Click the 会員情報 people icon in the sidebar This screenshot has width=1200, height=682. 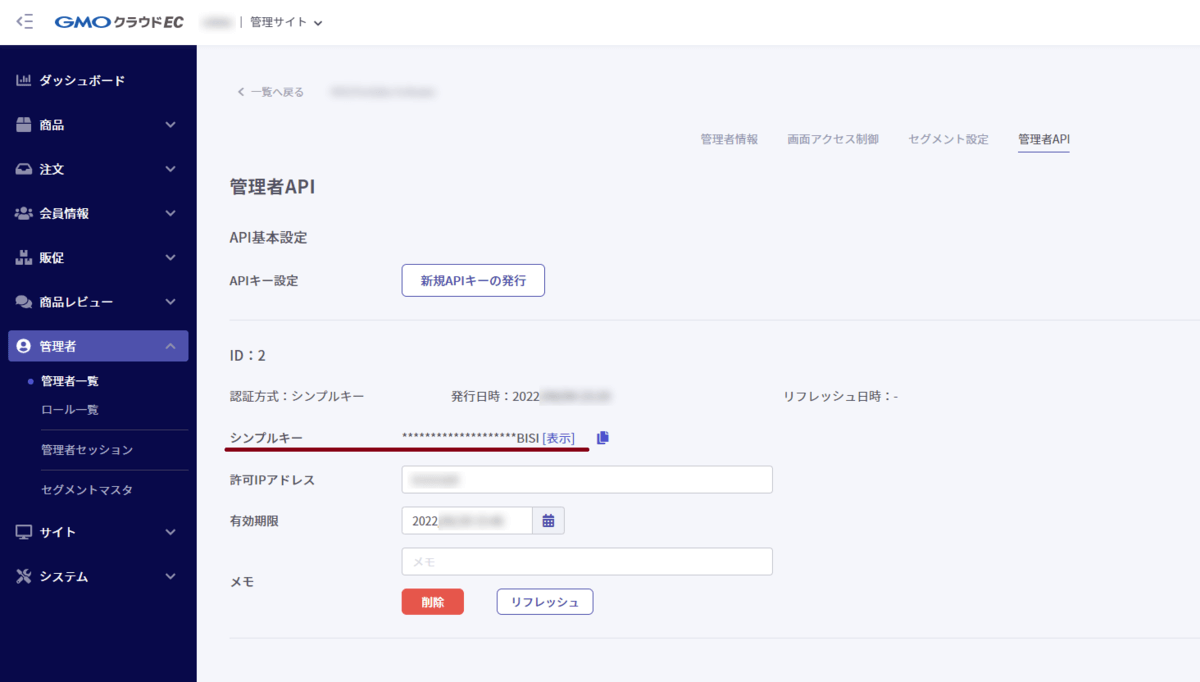point(24,213)
